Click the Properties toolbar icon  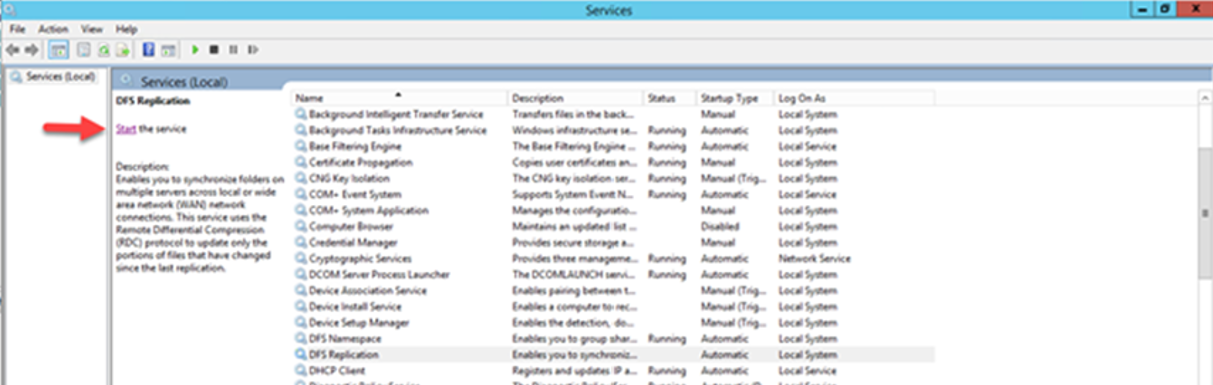[84, 49]
